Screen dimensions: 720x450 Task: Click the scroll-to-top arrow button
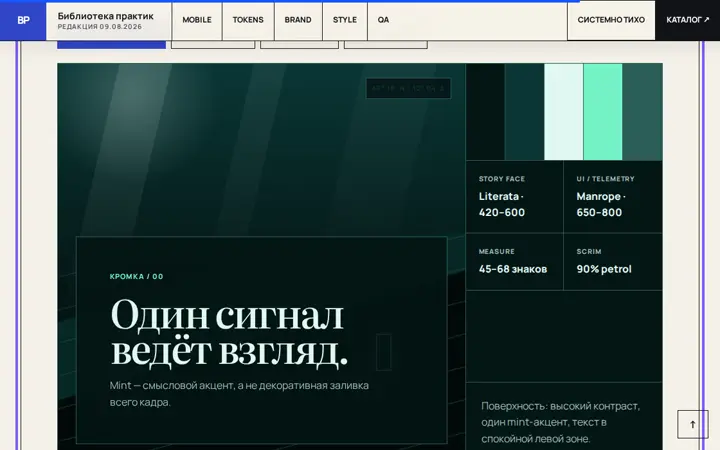692,424
